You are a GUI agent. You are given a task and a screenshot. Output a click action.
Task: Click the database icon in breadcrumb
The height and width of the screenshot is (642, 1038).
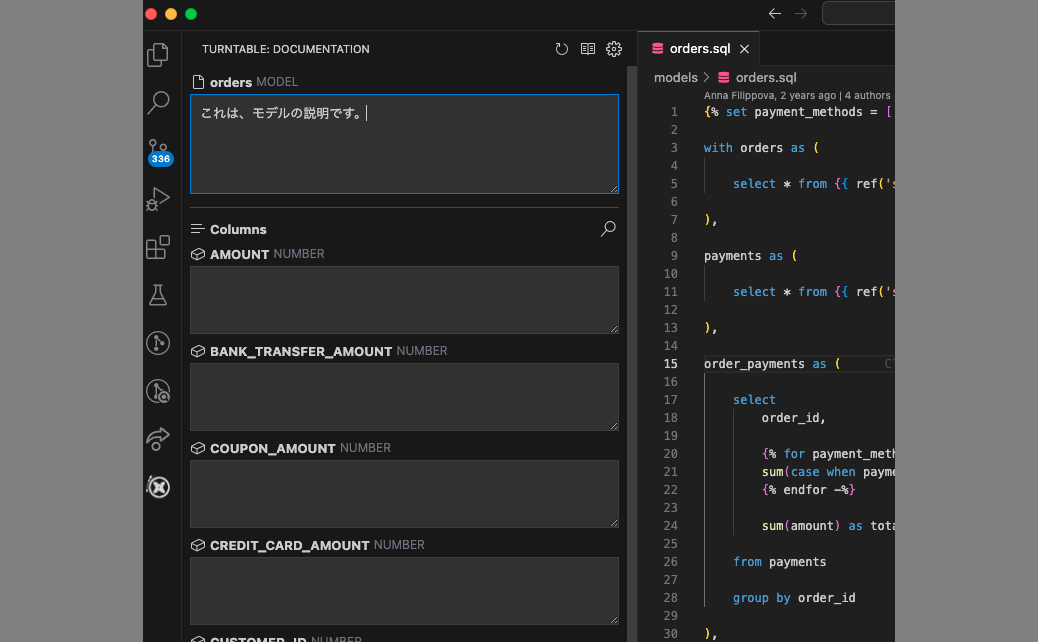[724, 77]
